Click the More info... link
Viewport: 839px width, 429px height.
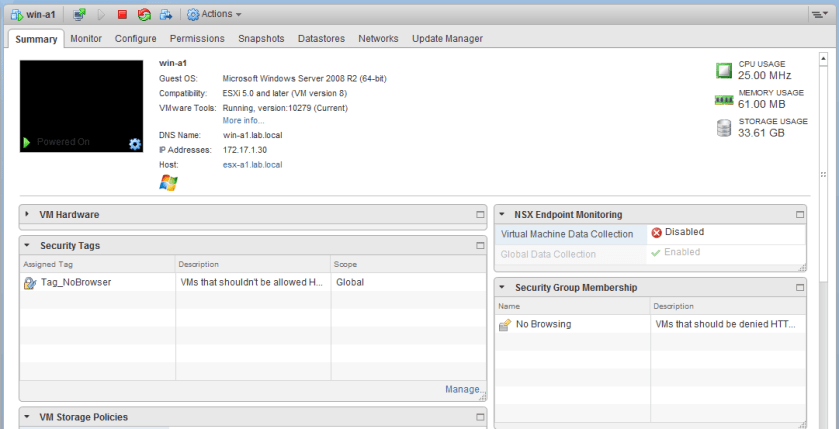[x=243, y=120]
